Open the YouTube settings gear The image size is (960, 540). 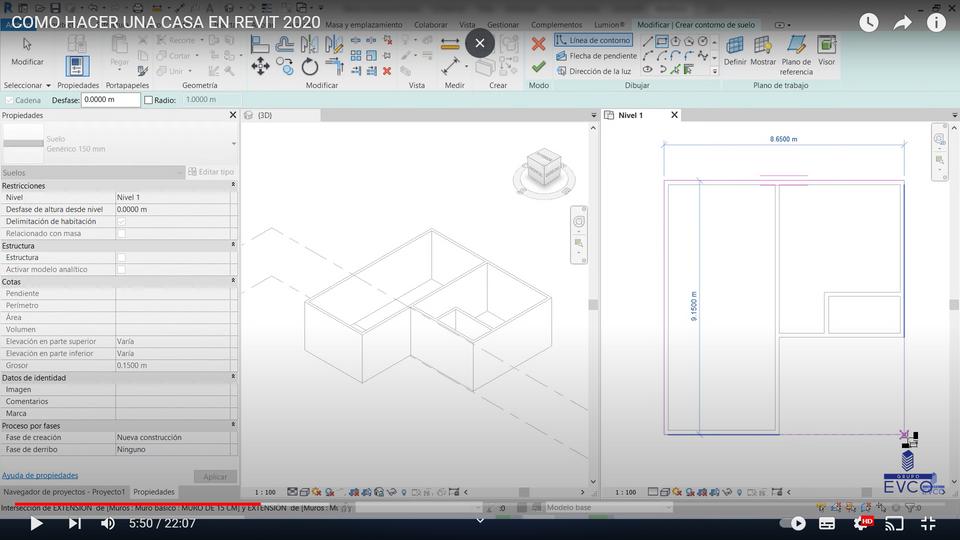[861, 523]
